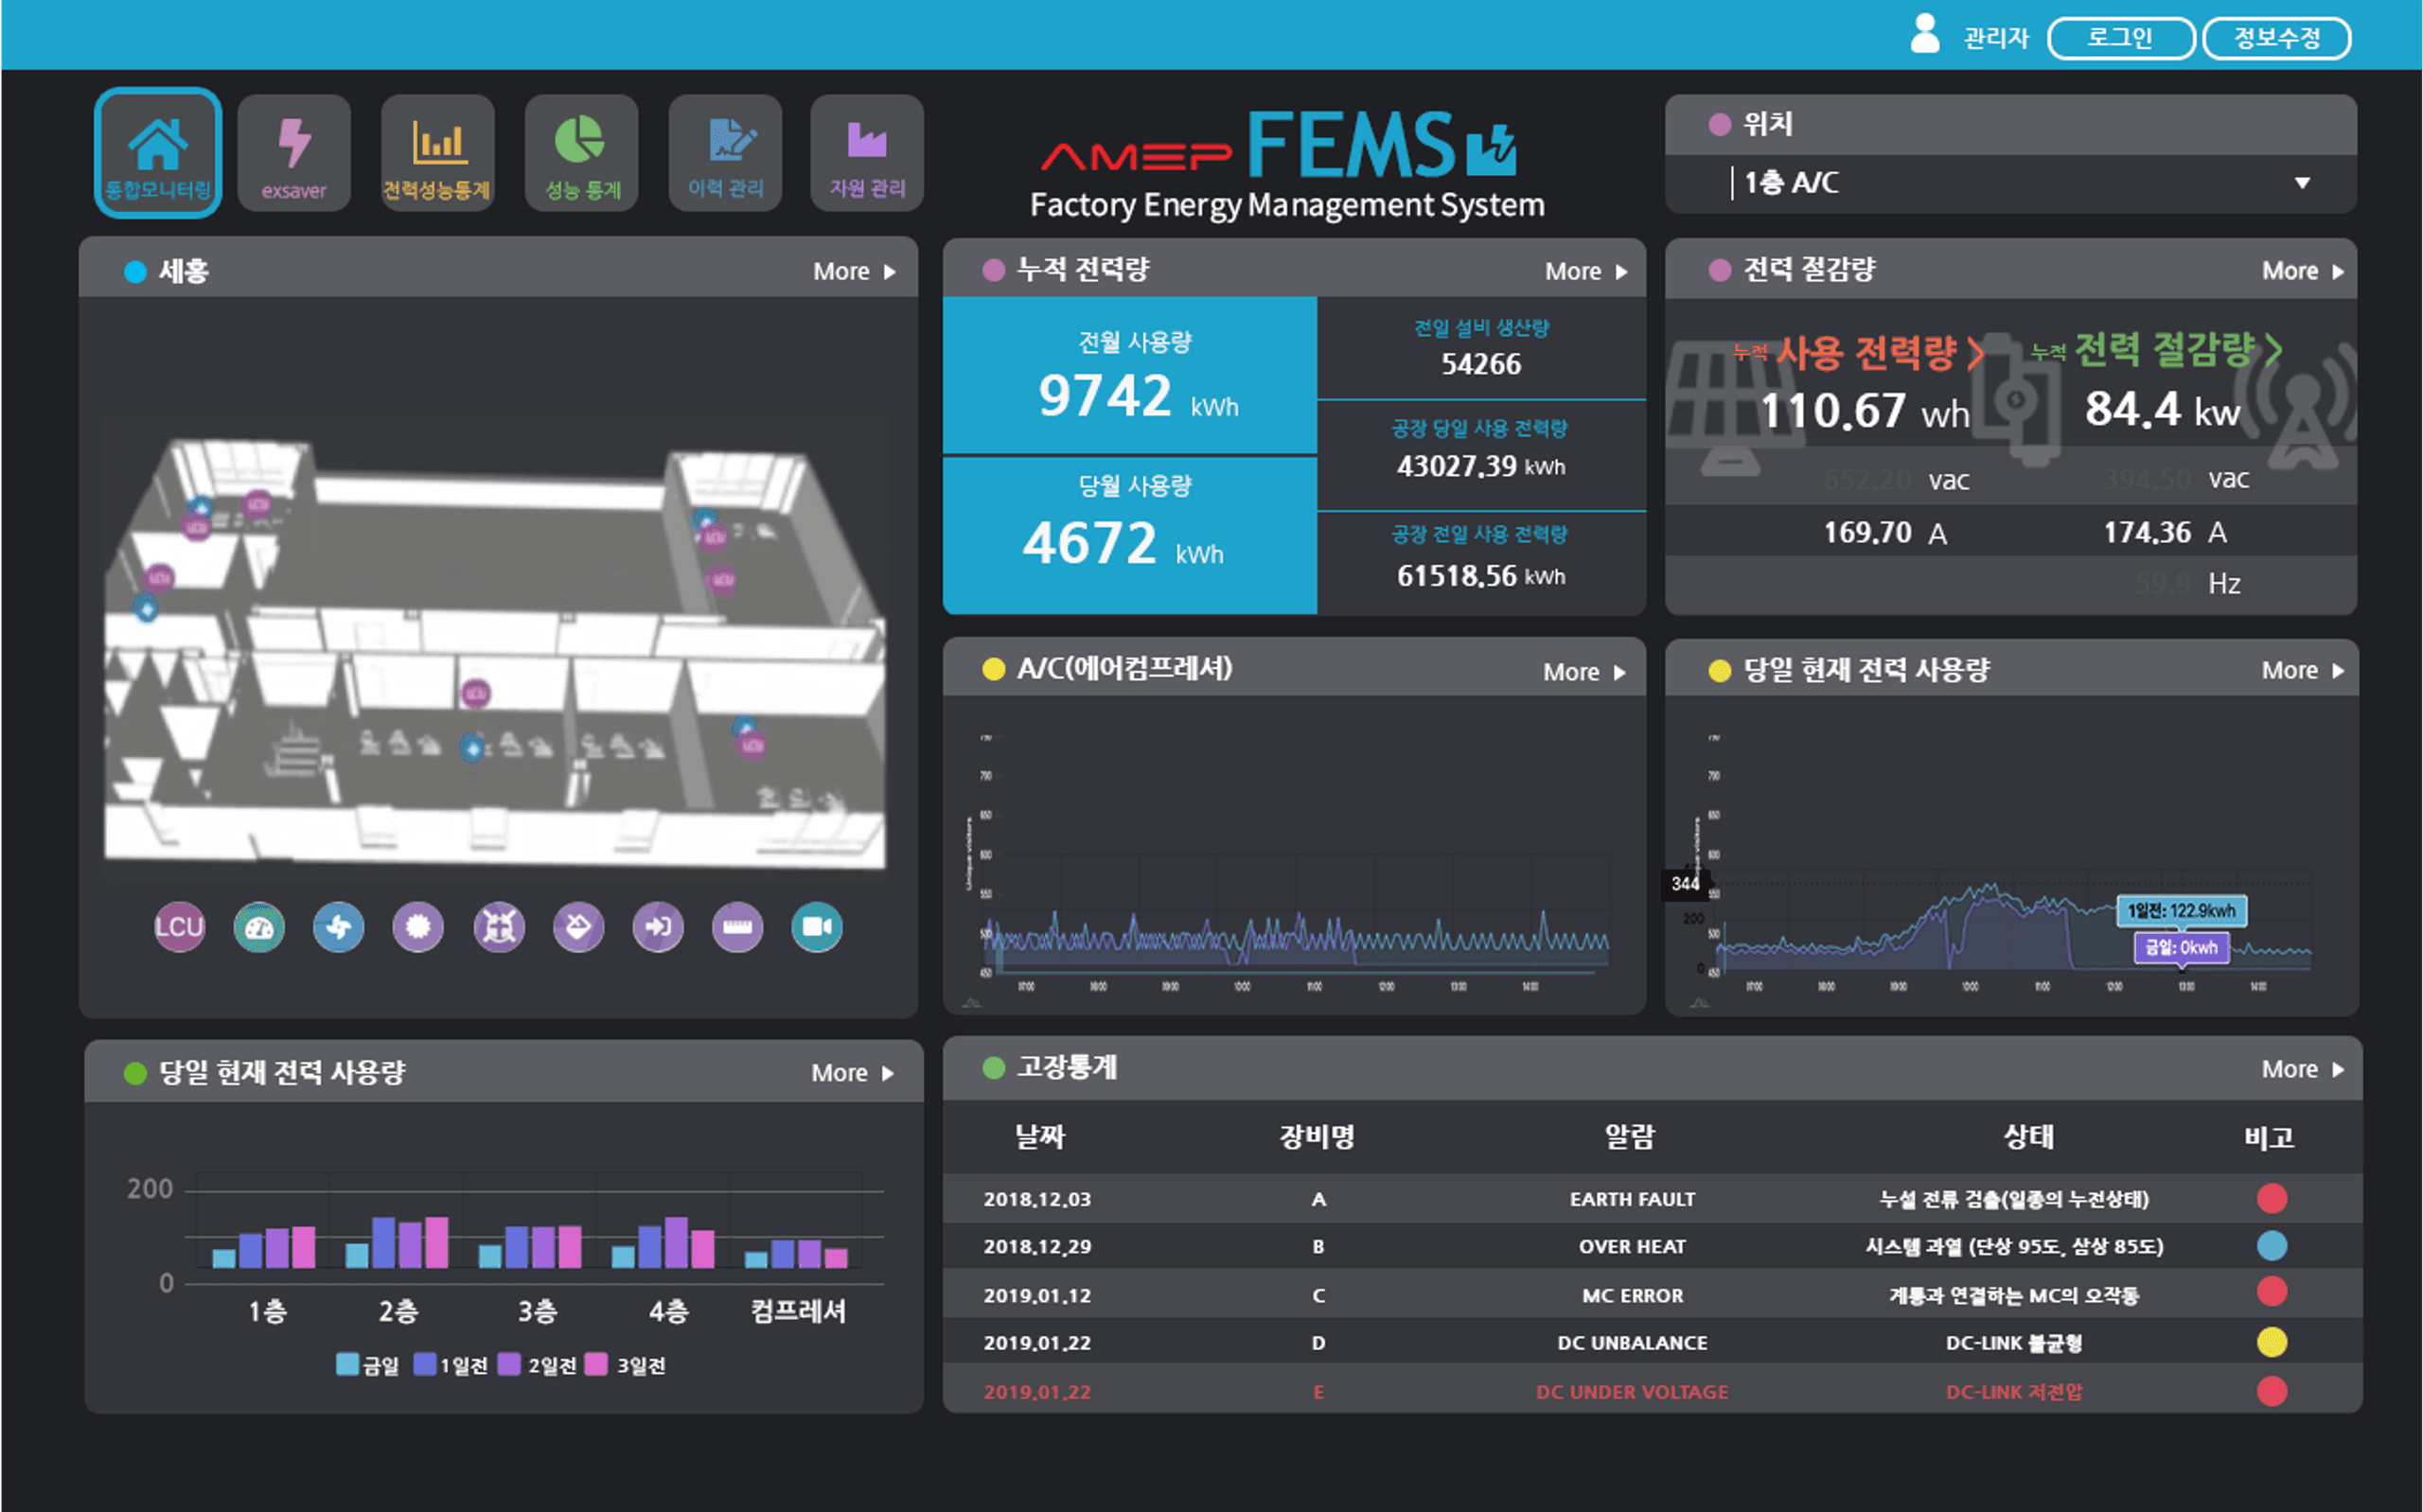Expand More in A/C(에어컴프레셔) panel

[1584, 672]
